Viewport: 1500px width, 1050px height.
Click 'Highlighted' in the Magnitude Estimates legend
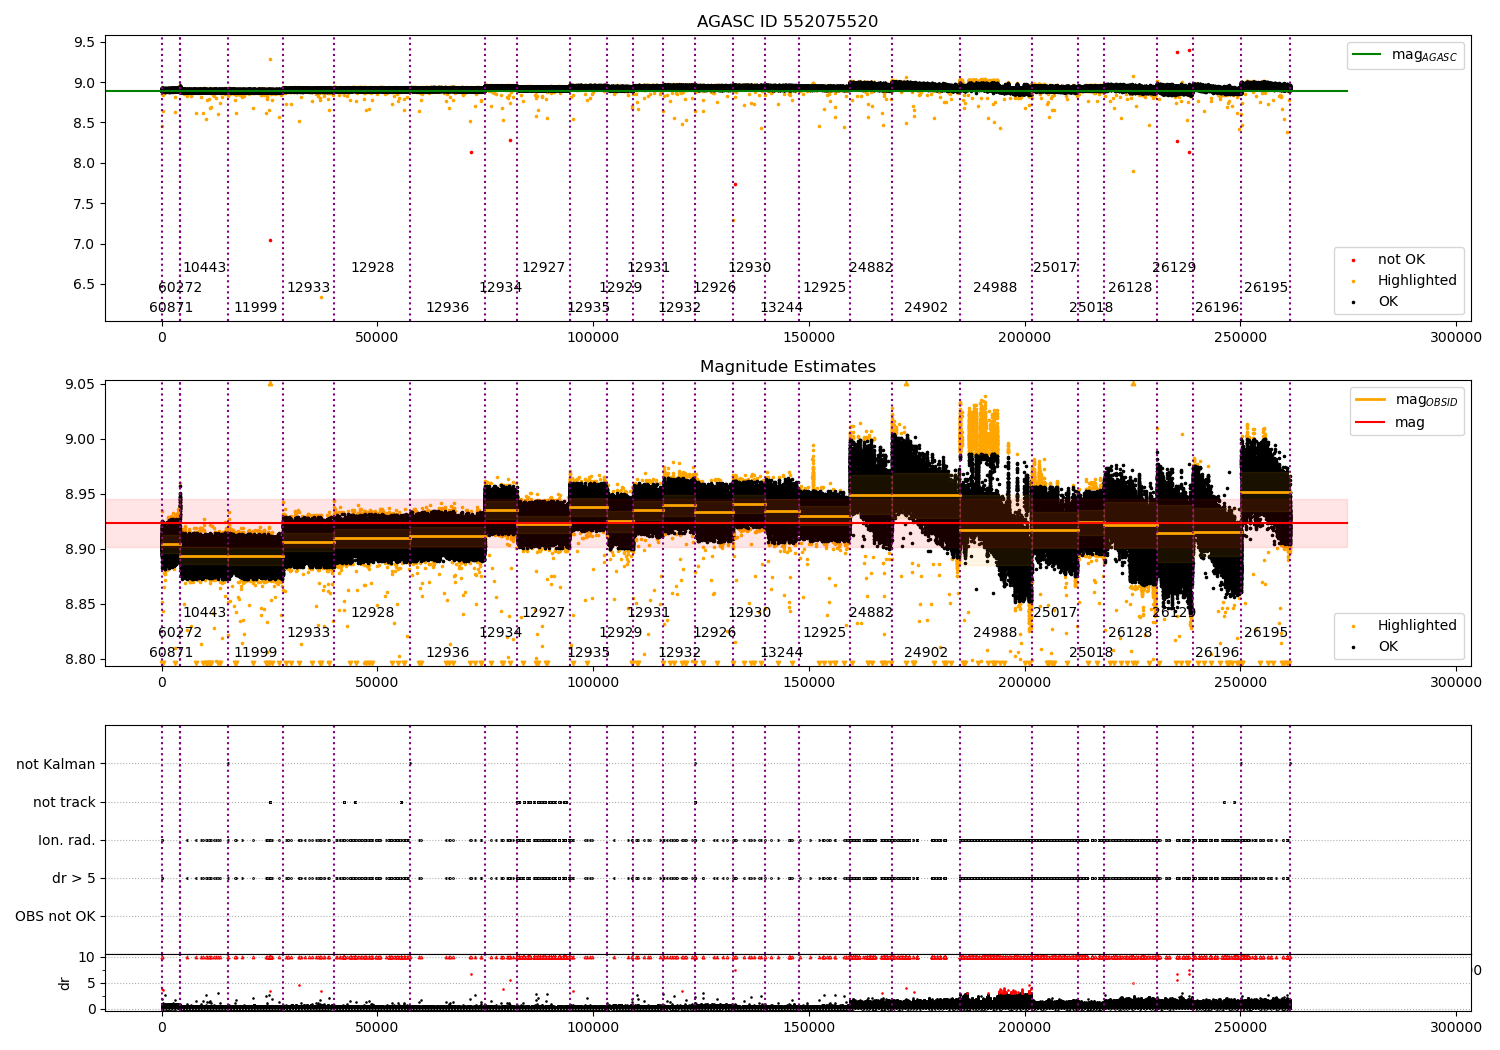1417,626
